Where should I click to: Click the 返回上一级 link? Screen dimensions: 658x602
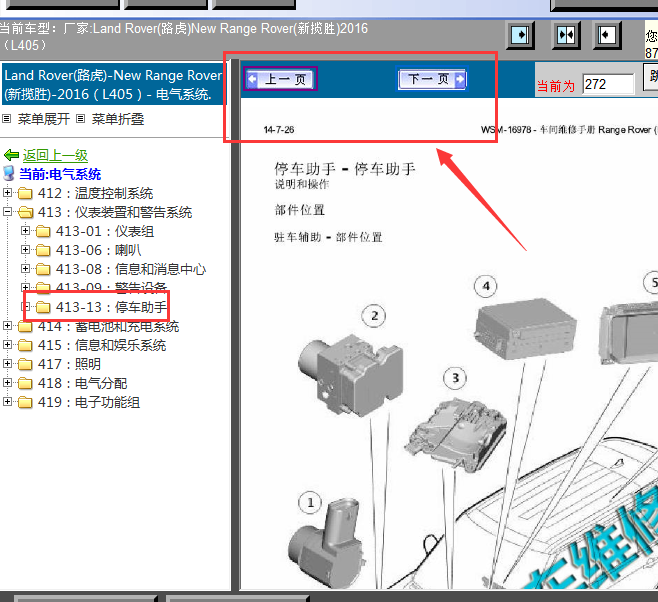point(55,155)
